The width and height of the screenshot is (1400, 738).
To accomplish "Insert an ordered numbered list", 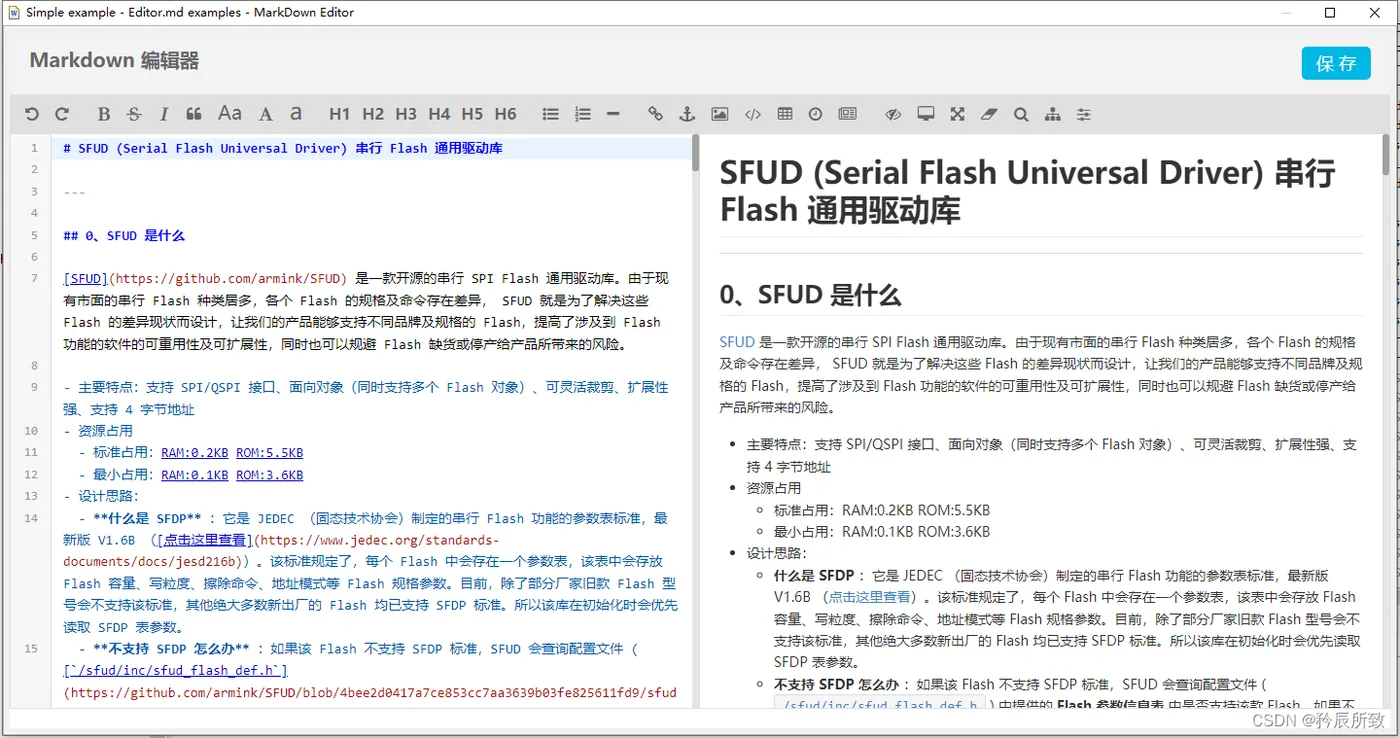I will tap(583, 114).
